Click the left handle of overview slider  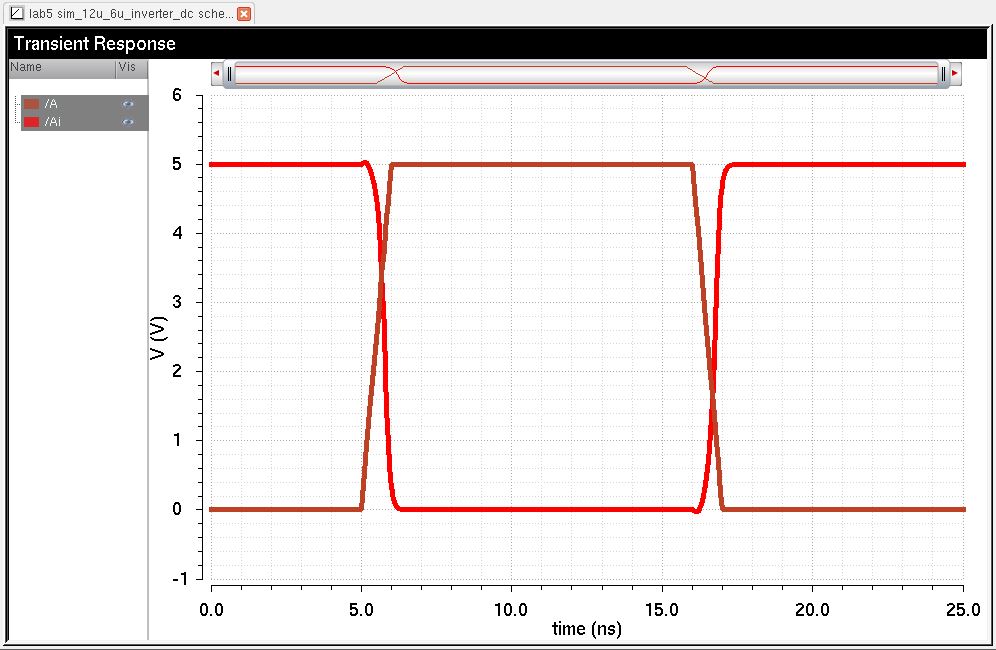click(230, 74)
